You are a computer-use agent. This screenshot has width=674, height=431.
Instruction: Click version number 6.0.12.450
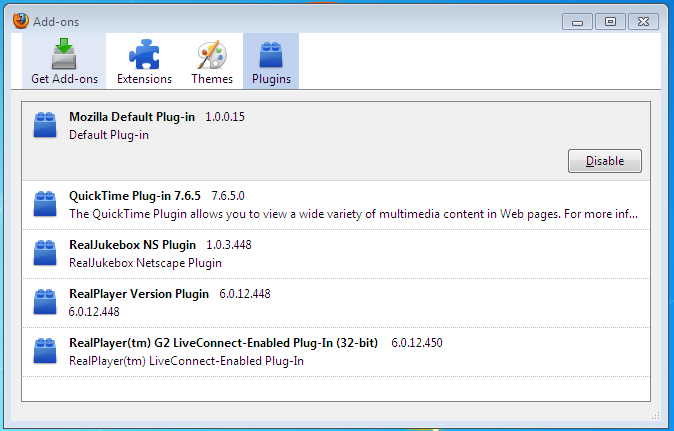417,343
